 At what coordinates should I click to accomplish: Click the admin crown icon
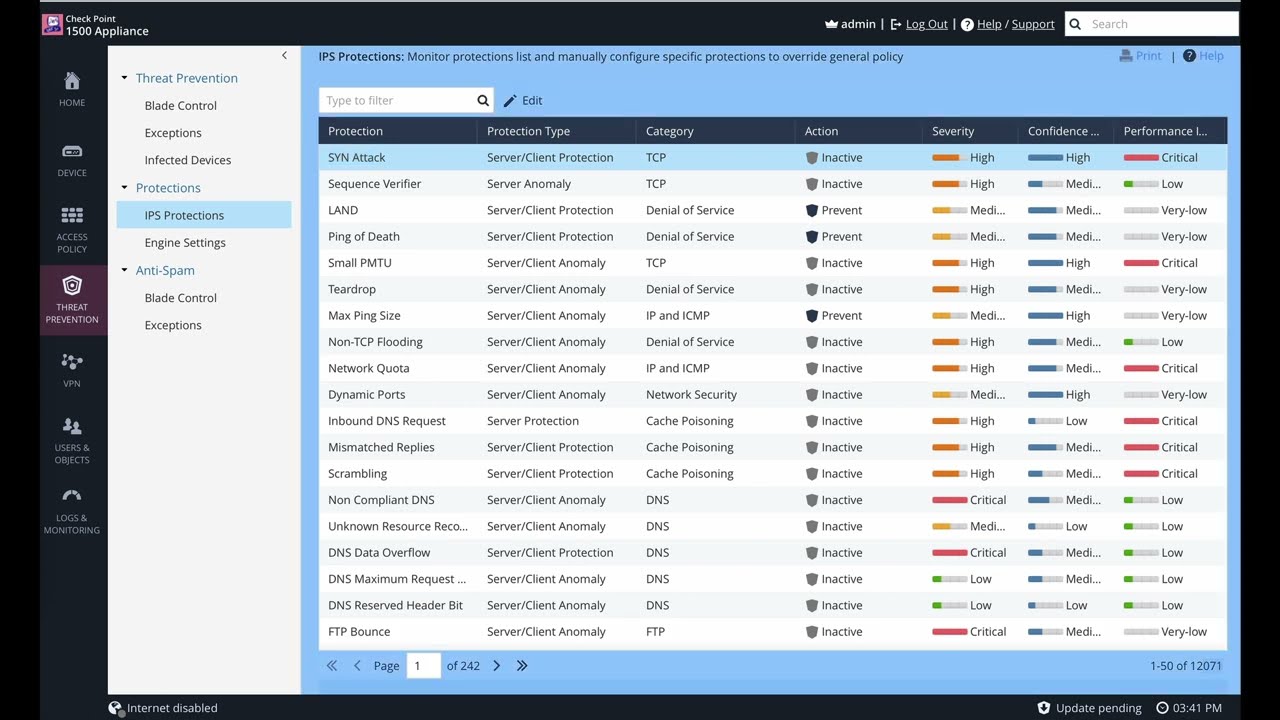[830, 24]
